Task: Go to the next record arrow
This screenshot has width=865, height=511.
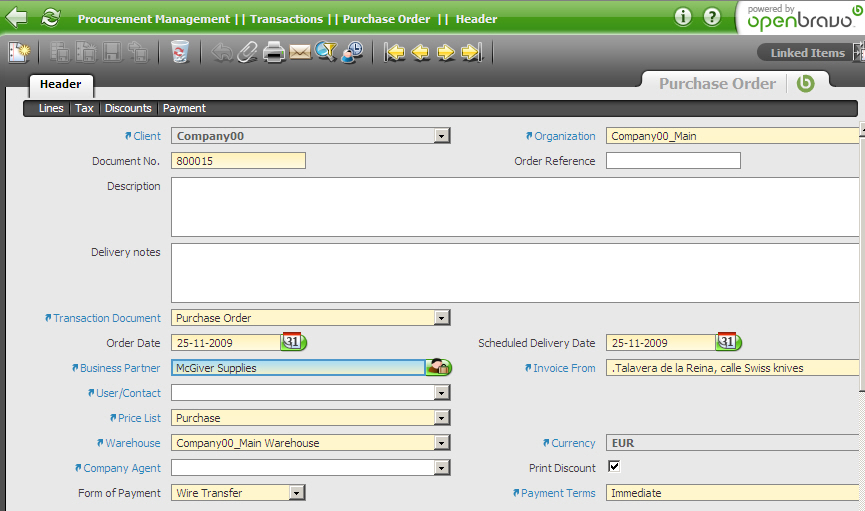Action: pos(446,52)
